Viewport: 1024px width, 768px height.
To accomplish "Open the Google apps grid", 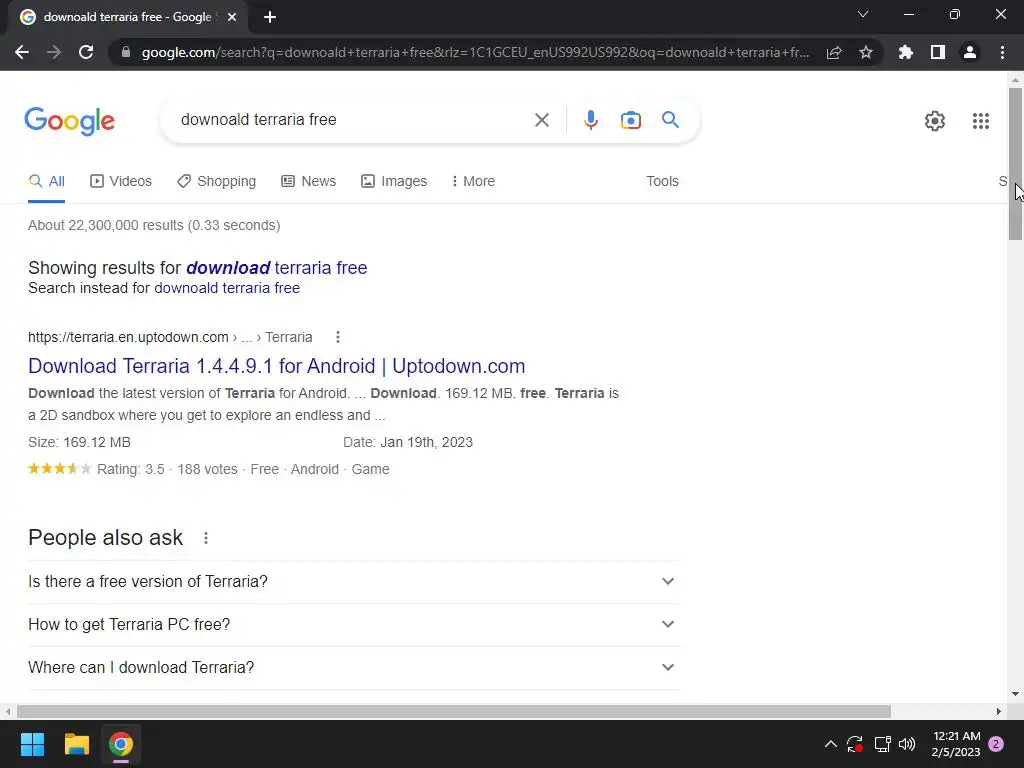I will [x=980, y=121].
